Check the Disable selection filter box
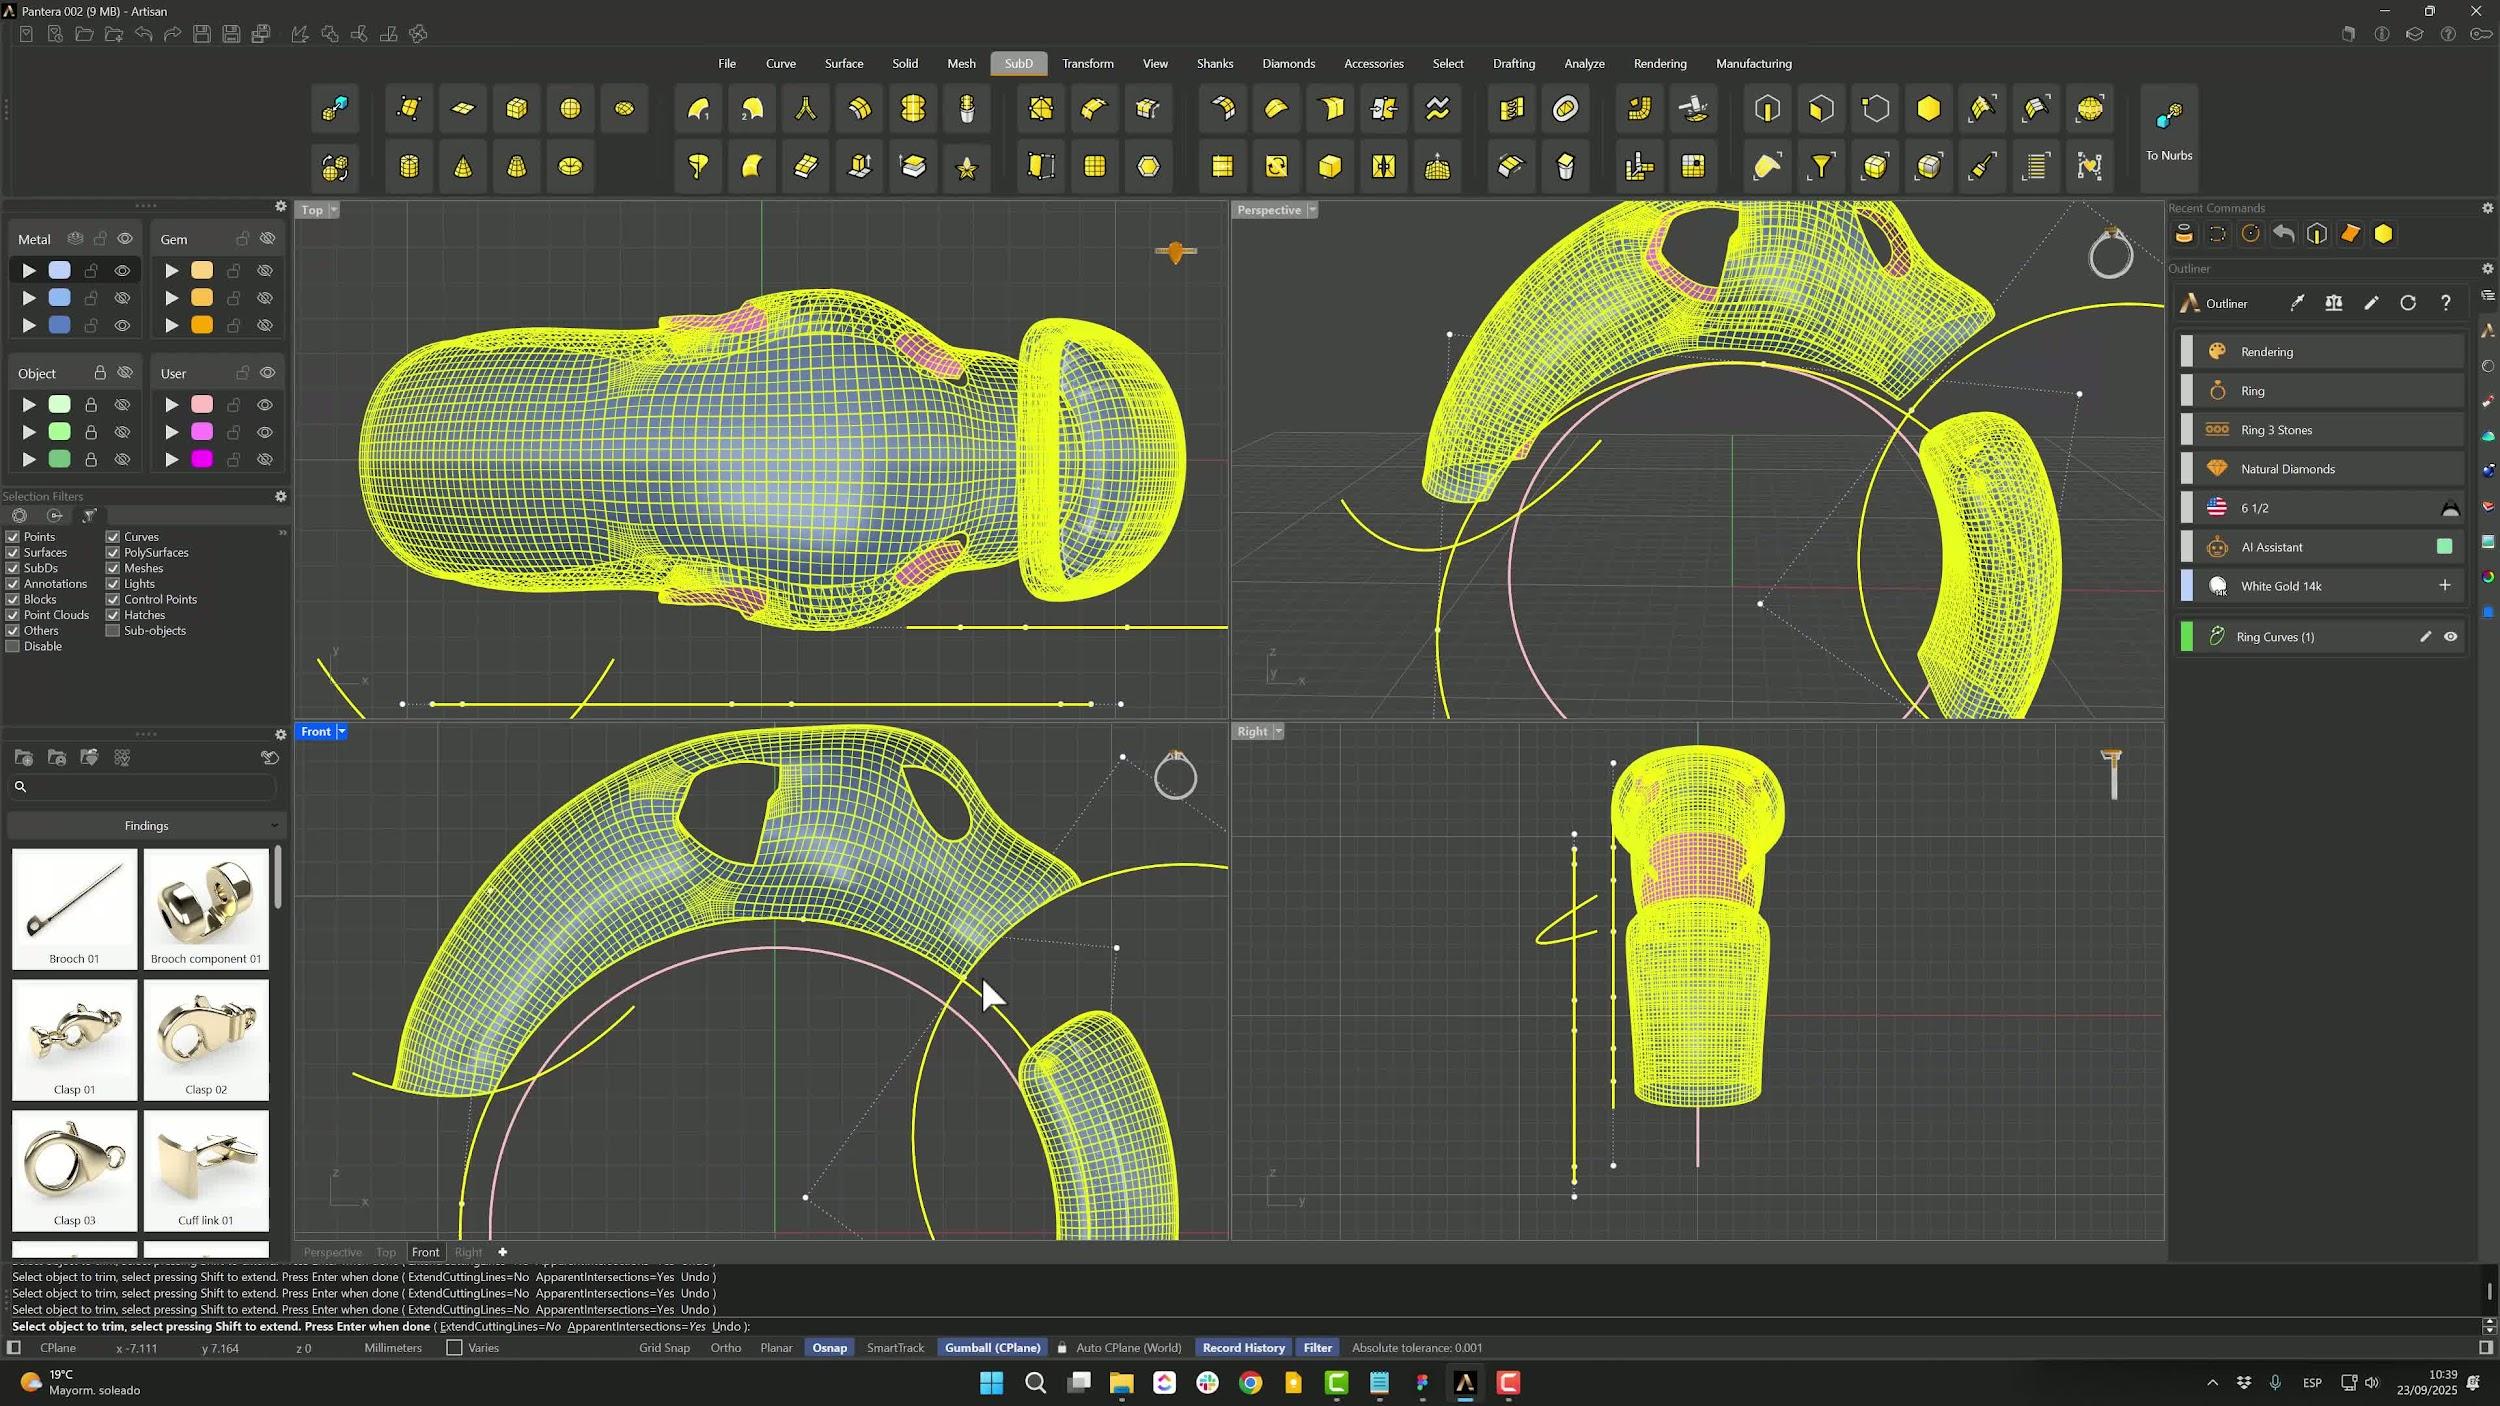This screenshot has height=1406, width=2500. [x=13, y=647]
